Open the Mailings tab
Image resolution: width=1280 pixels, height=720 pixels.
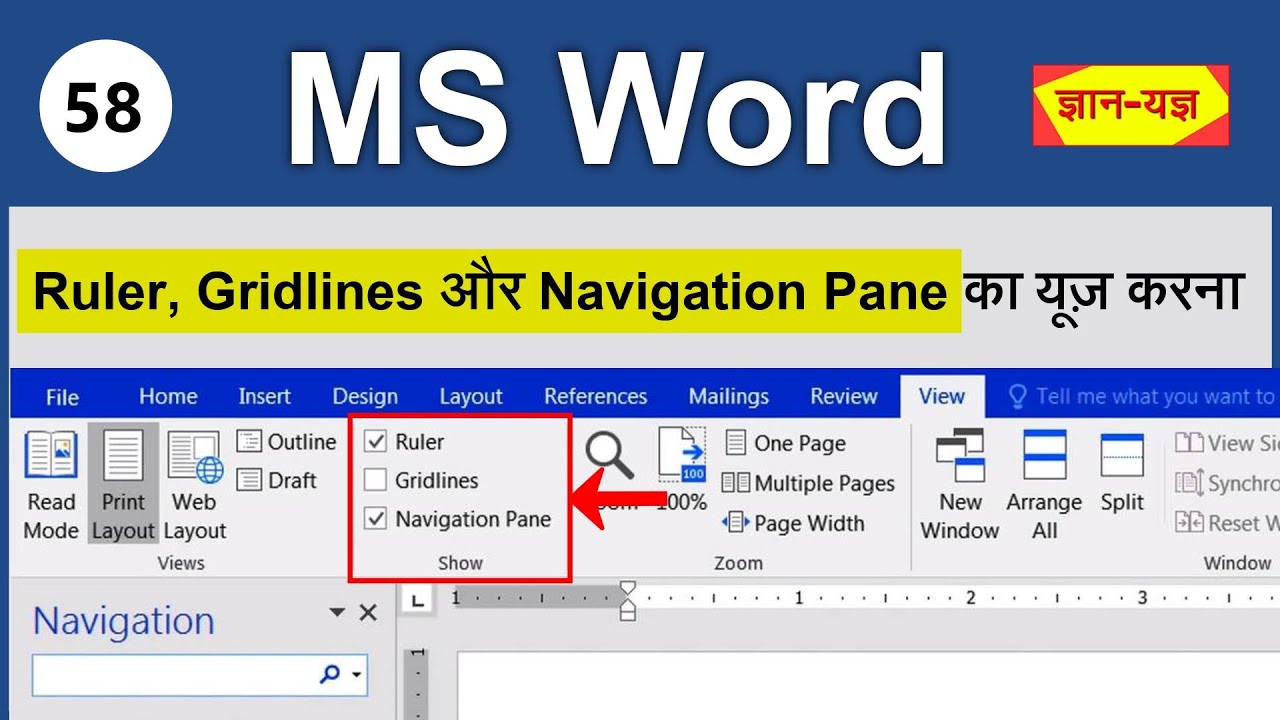[x=729, y=397]
